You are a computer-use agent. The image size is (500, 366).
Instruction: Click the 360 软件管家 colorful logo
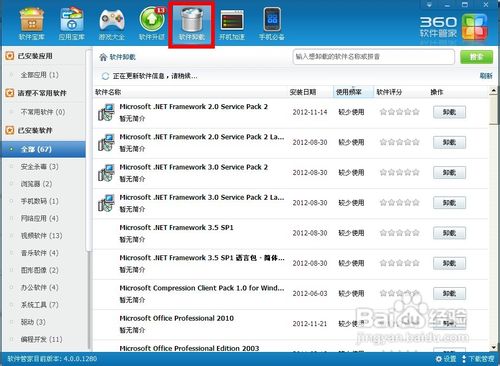[x=475, y=27]
